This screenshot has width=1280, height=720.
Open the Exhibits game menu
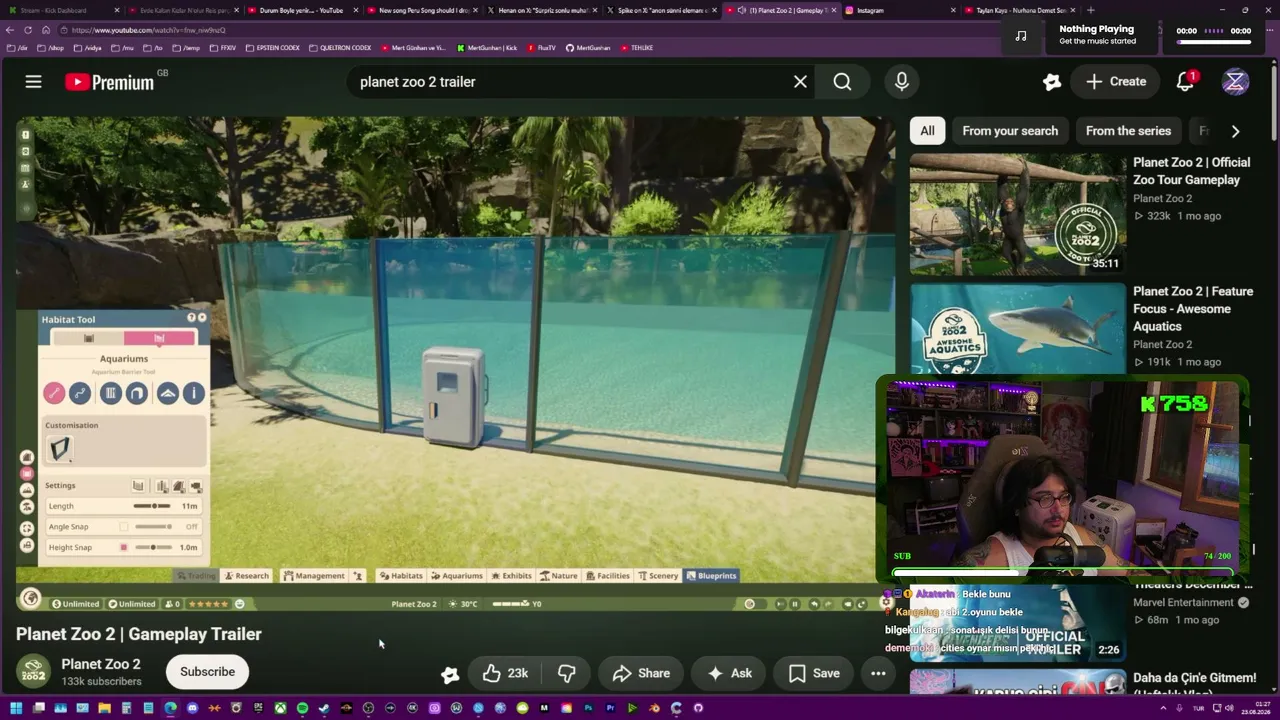[x=511, y=576]
